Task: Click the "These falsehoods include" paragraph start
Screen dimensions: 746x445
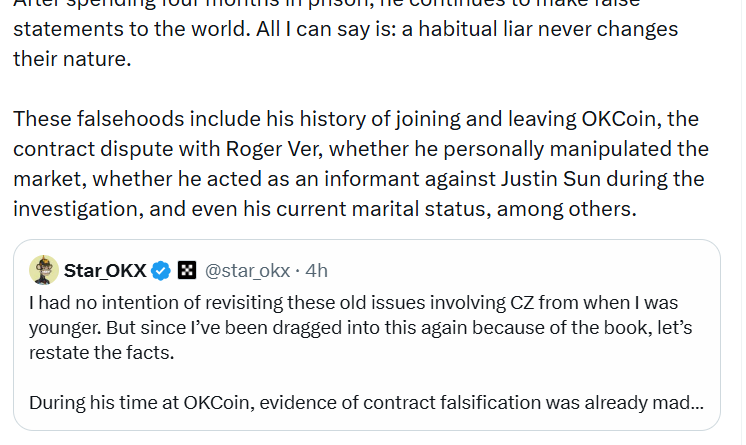Action: (x=120, y=119)
